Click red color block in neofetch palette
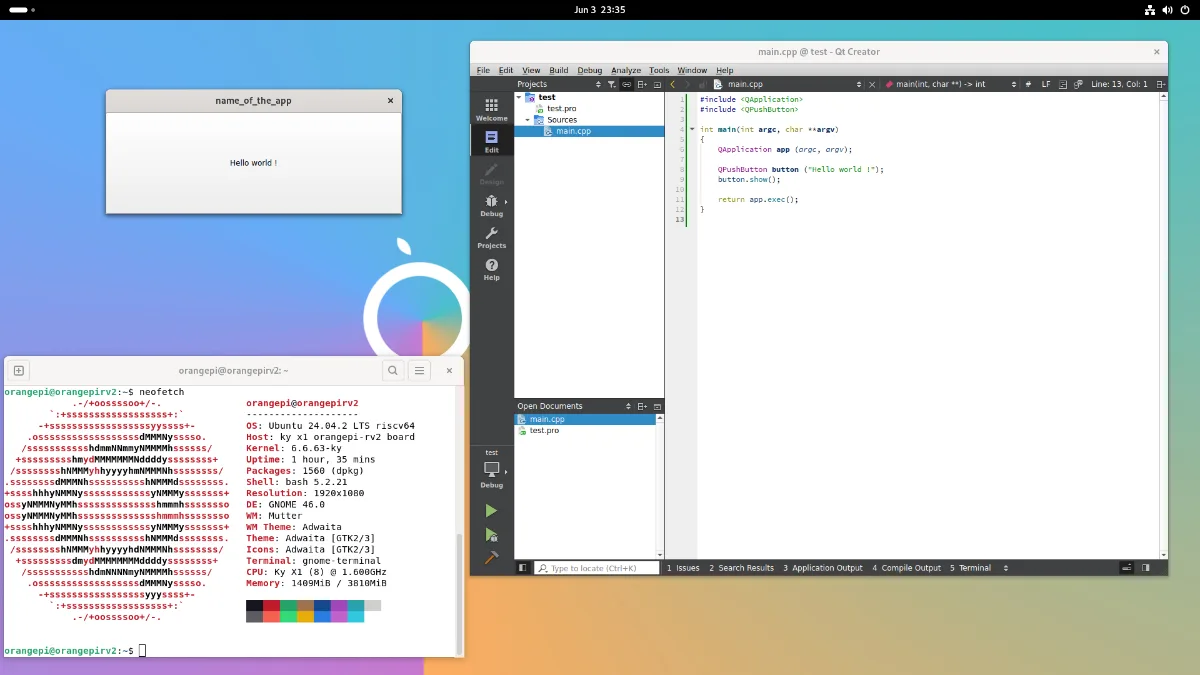1200x675 pixels. 271,606
